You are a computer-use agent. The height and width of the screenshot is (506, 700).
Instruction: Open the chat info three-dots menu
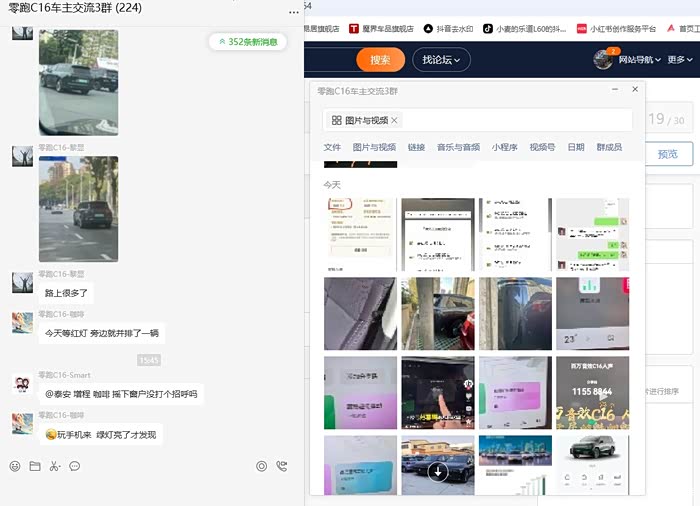pyautogui.click(x=293, y=9)
